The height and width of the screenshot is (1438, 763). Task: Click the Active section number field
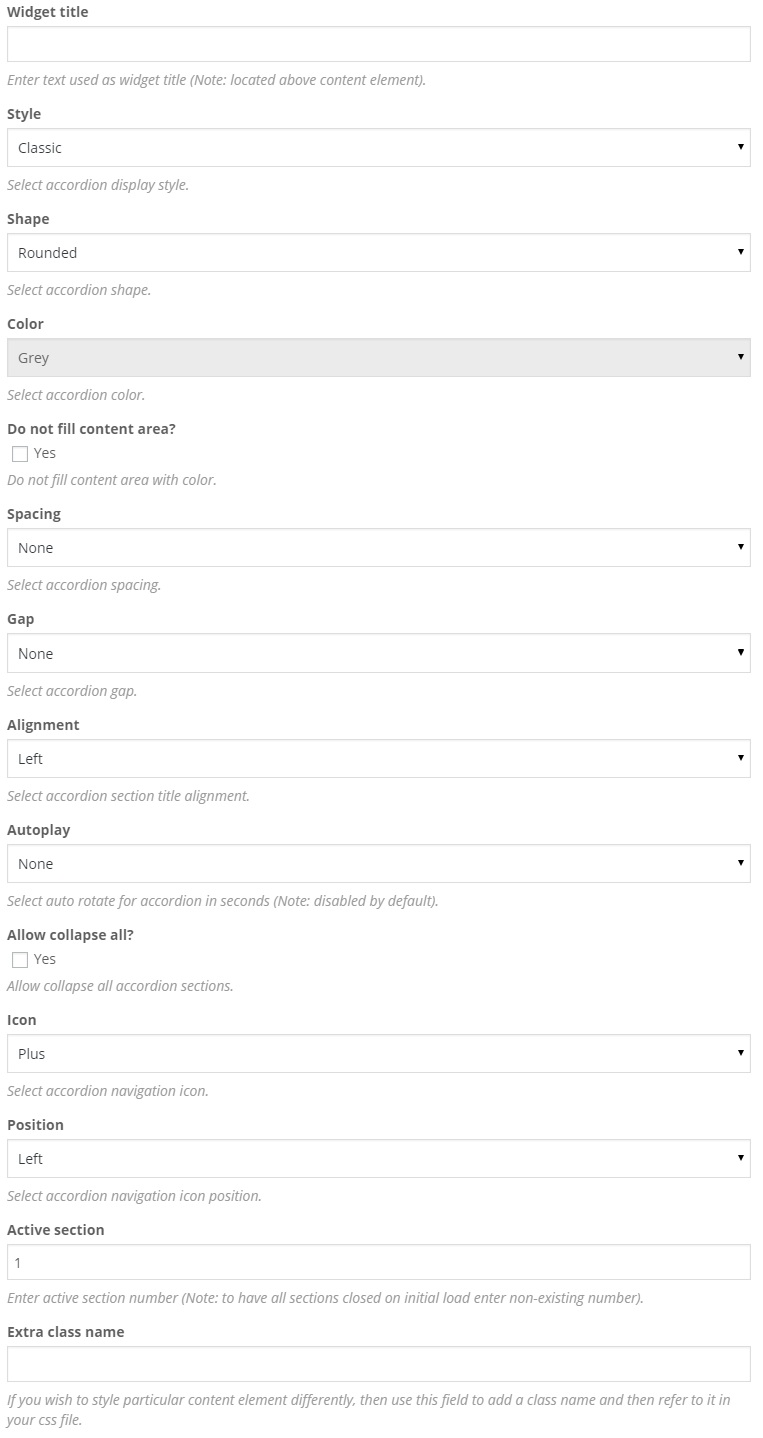(378, 1263)
